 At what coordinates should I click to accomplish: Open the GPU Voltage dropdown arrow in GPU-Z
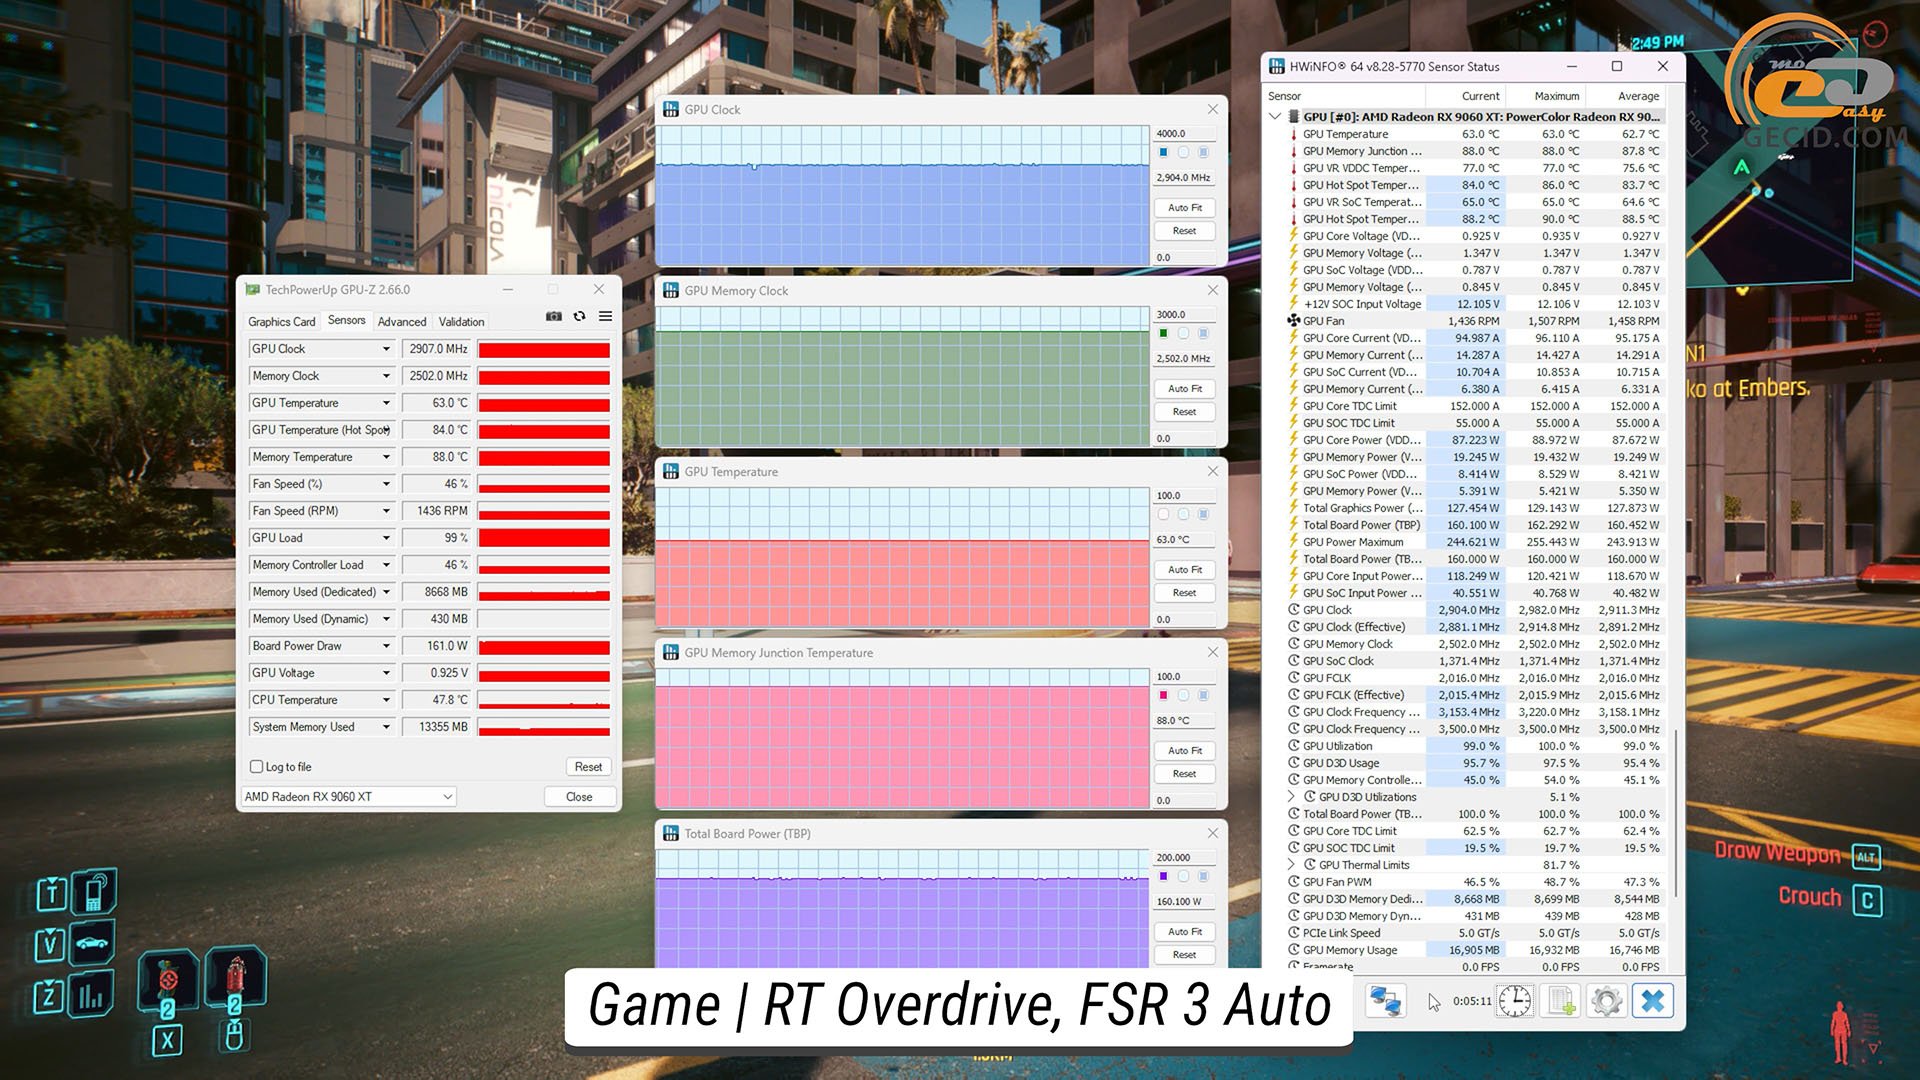[386, 673]
